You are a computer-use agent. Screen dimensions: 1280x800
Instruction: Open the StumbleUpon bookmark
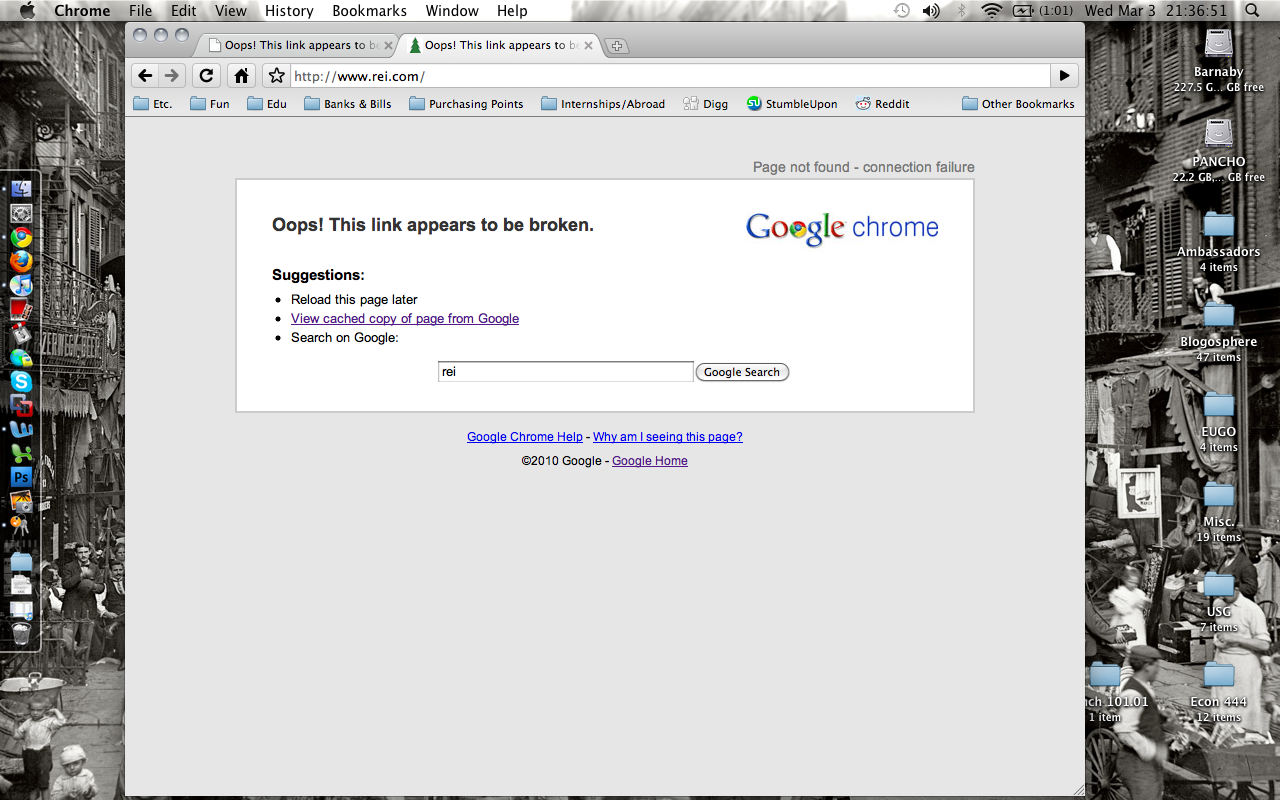792,104
